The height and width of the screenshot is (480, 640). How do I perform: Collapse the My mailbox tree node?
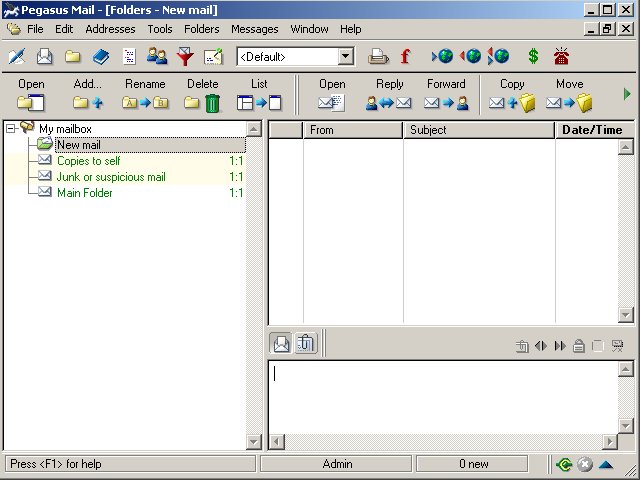click(x=11, y=129)
